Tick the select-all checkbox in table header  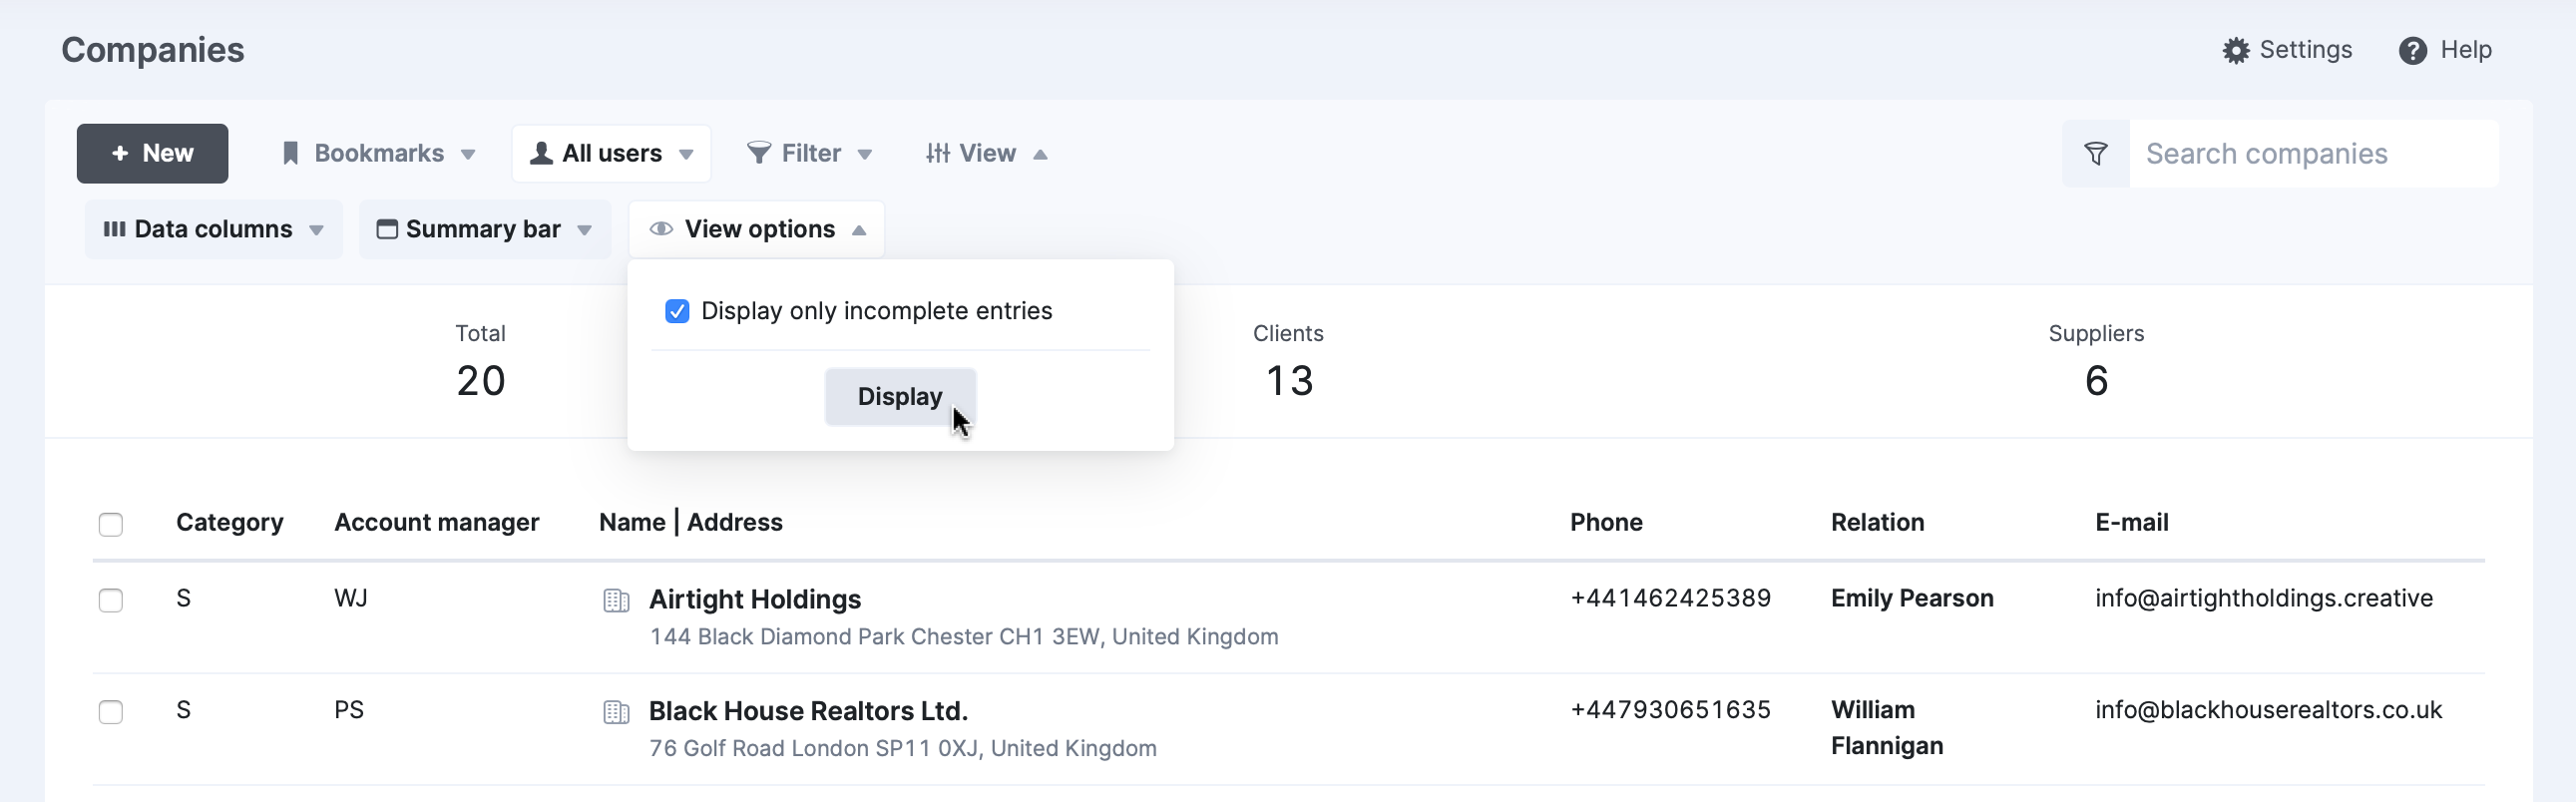111,524
